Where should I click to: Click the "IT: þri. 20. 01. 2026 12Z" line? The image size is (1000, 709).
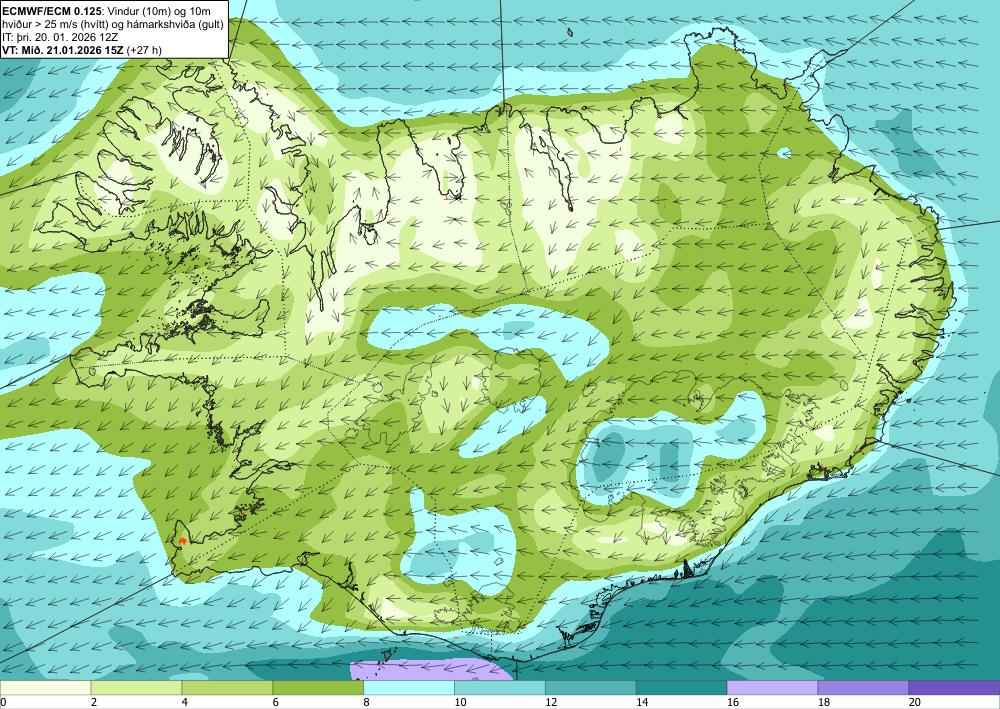coord(60,37)
